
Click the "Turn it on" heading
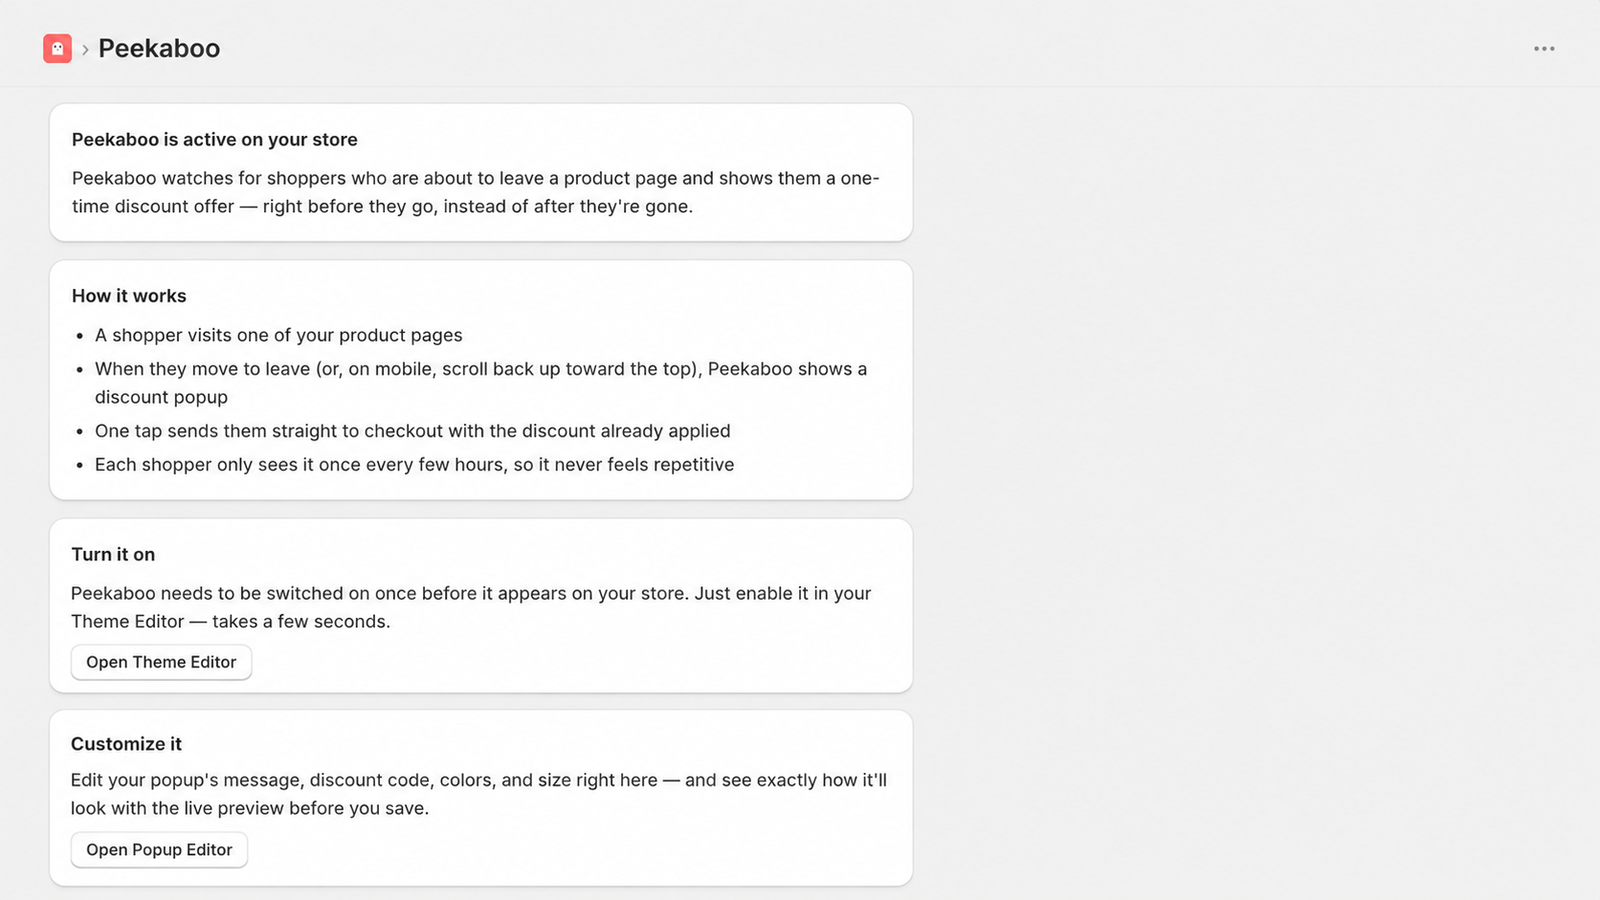click(113, 554)
